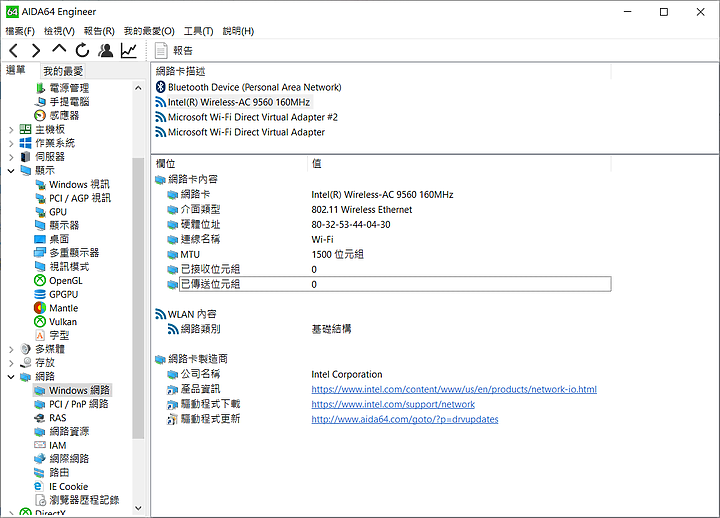Open the 檔案(F) menu
The height and width of the screenshot is (518, 720).
pos(20,31)
